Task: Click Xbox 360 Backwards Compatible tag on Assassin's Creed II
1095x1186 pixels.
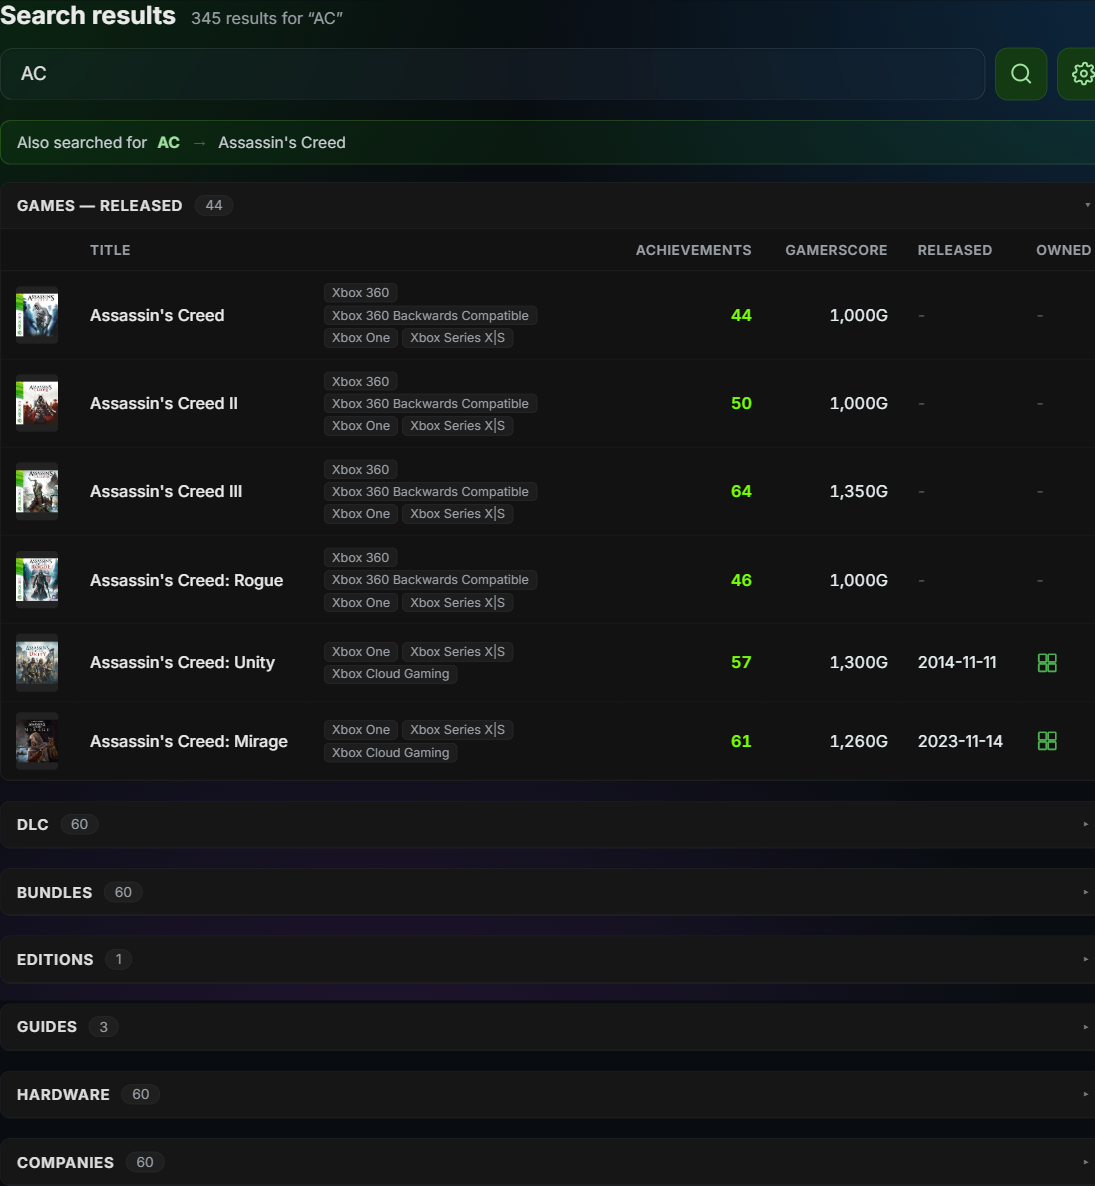Action: [x=430, y=404]
